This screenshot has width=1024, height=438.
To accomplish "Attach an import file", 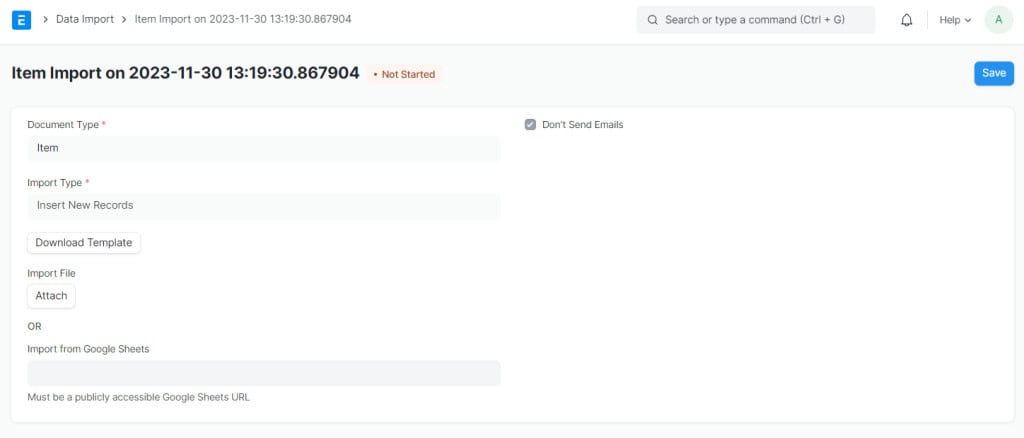I will click(x=51, y=296).
